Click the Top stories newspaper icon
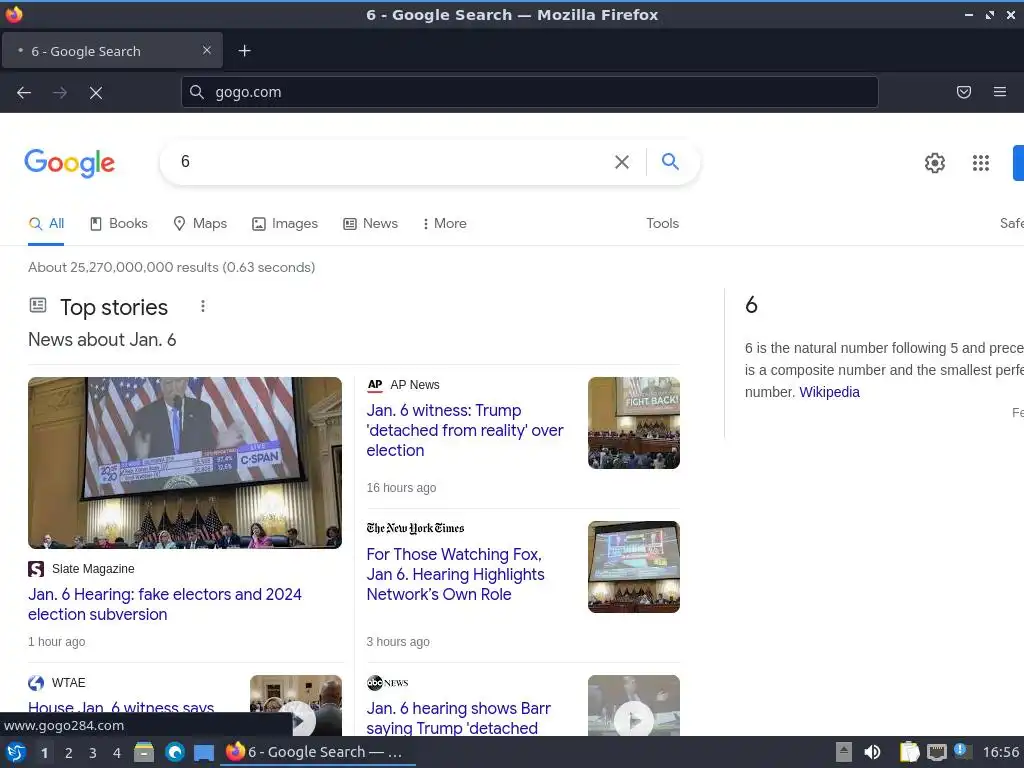 (38, 305)
